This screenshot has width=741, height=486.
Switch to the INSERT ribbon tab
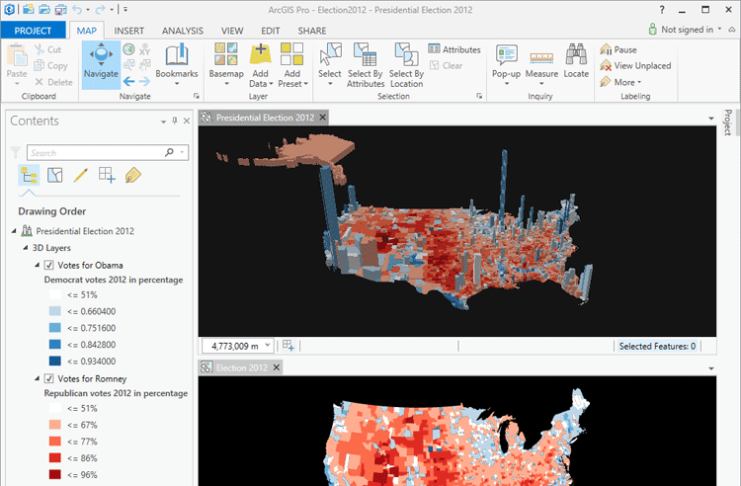point(129,31)
